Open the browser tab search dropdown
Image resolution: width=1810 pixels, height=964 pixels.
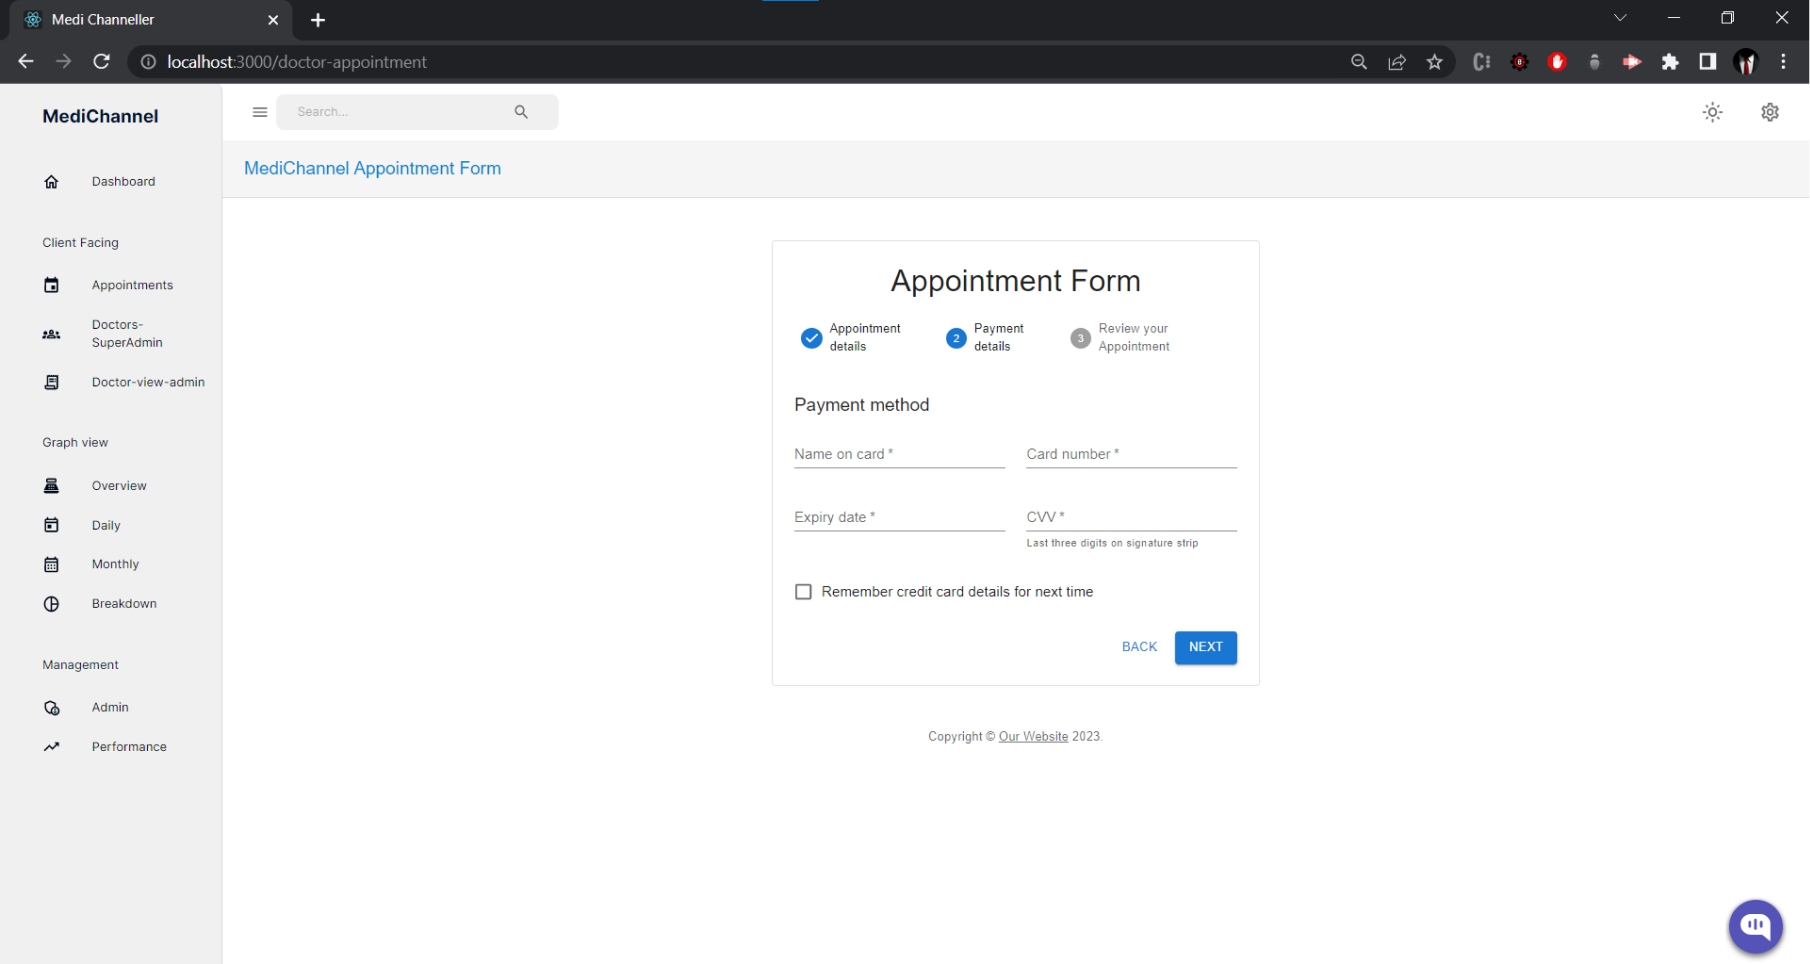1619,17
